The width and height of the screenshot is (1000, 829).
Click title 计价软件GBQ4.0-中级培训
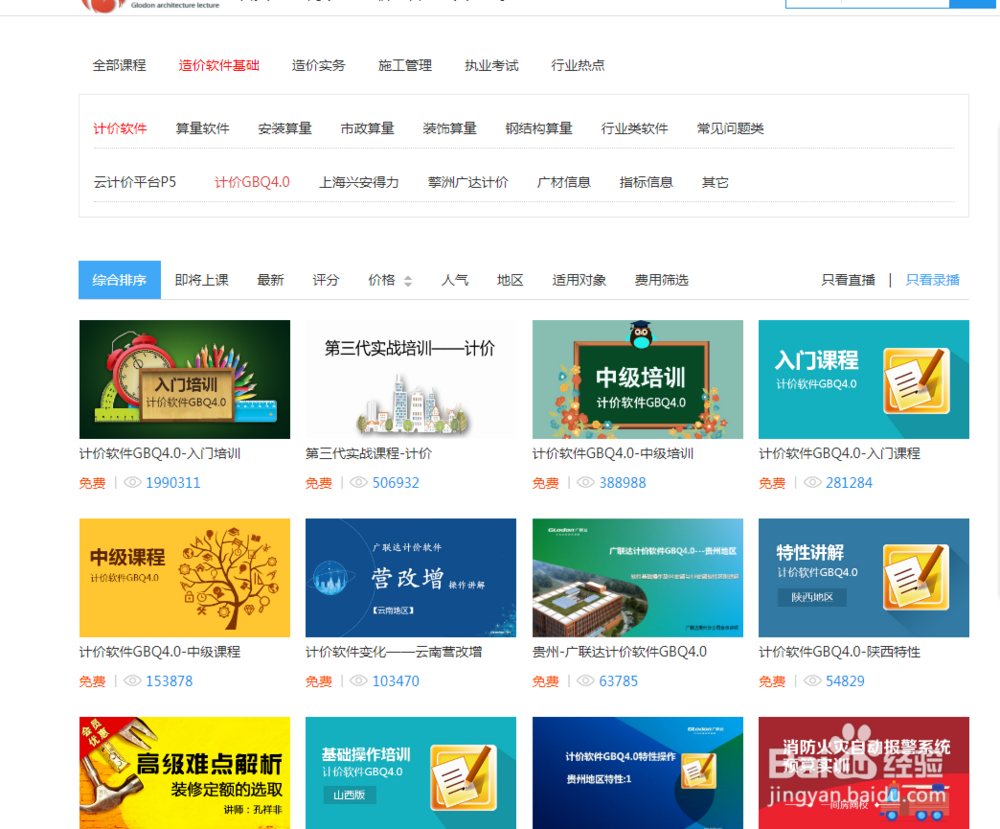coord(613,453)
